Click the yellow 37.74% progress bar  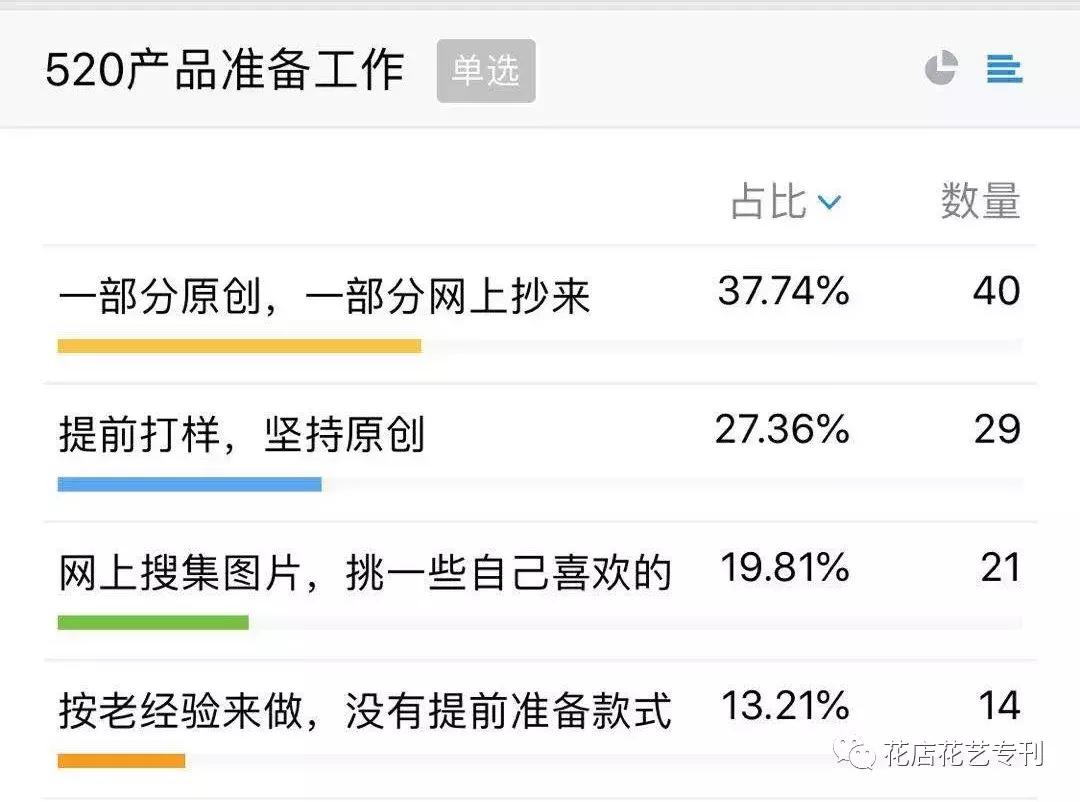click(x=240, y=346)
